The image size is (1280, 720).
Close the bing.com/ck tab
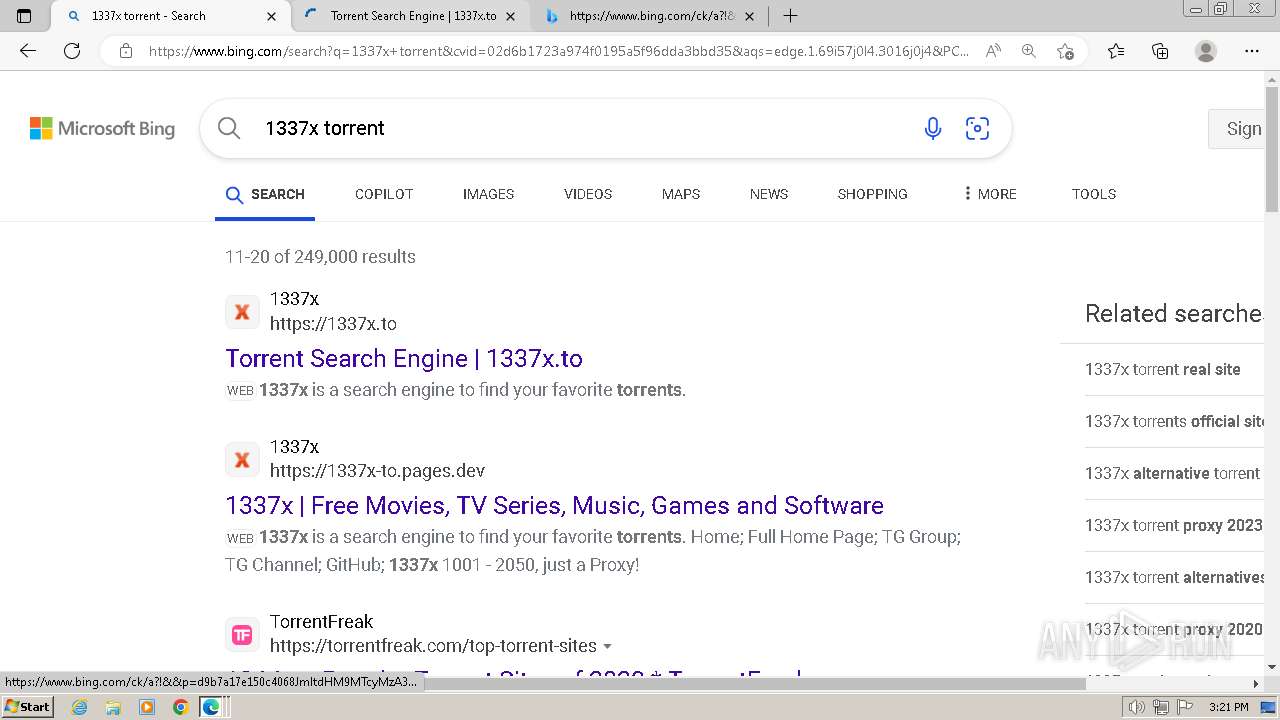[750, 16]
